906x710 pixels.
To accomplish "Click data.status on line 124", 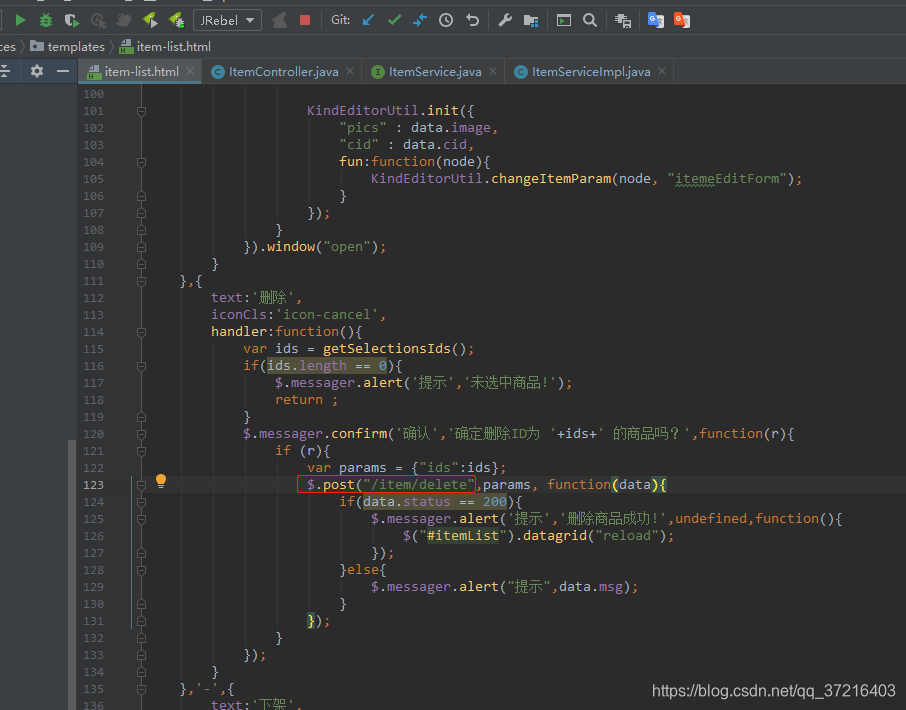I will [407, 502].
